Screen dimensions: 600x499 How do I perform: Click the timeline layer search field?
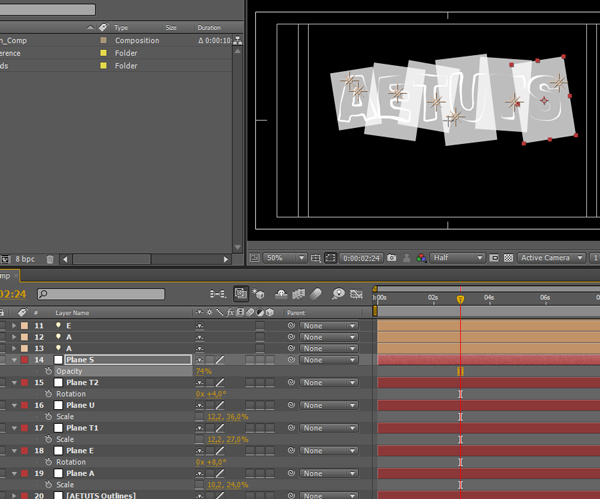tap(101, 294)
